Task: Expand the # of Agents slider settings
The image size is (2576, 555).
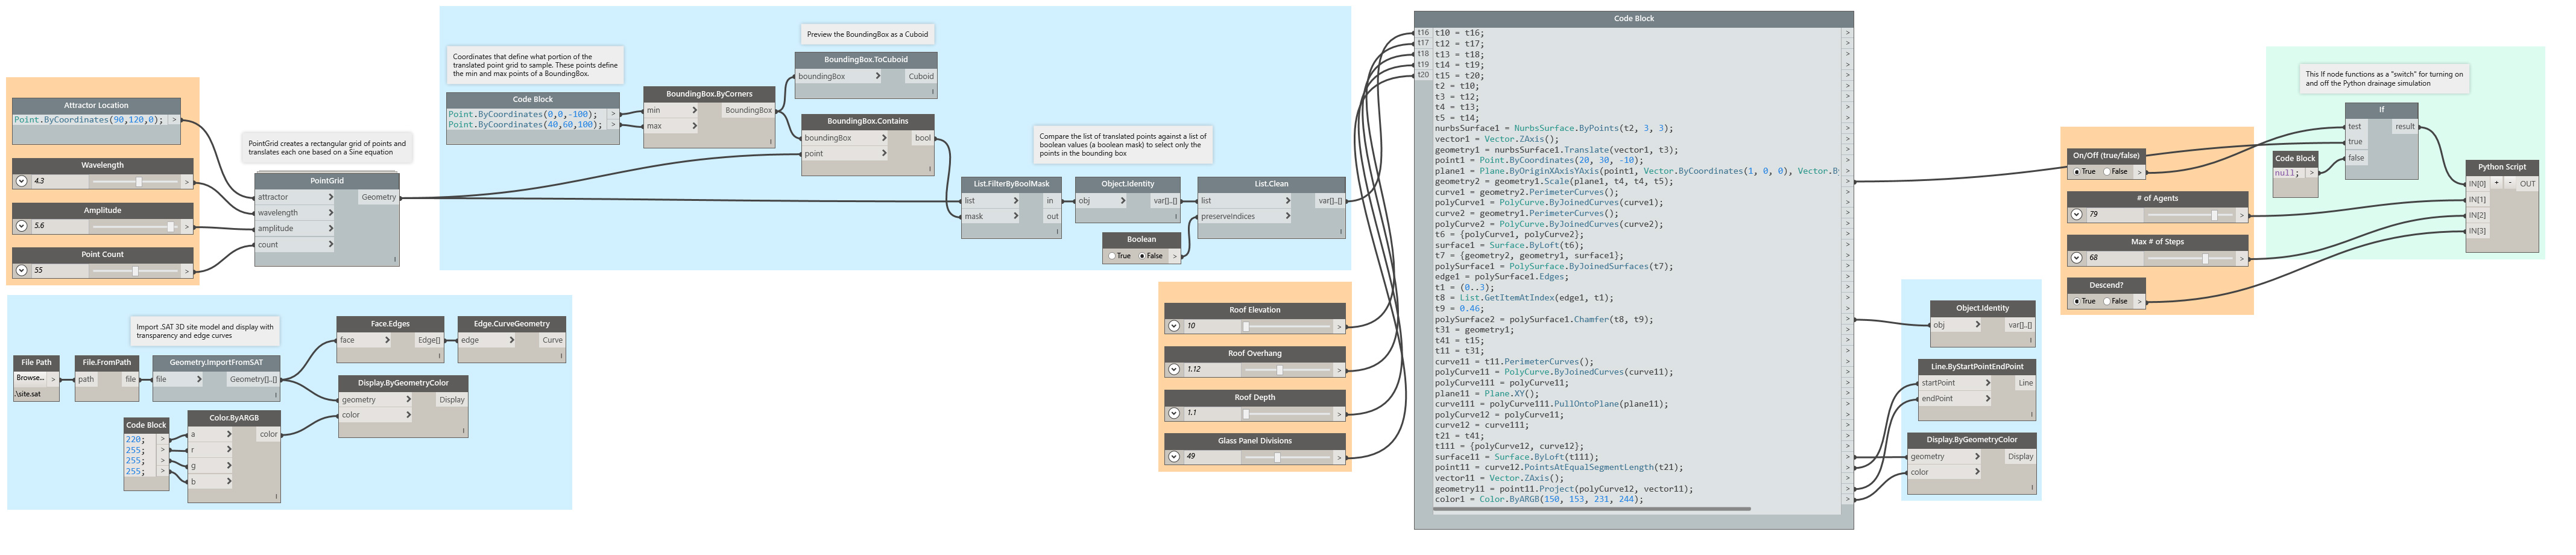Action: point(2077,215)
